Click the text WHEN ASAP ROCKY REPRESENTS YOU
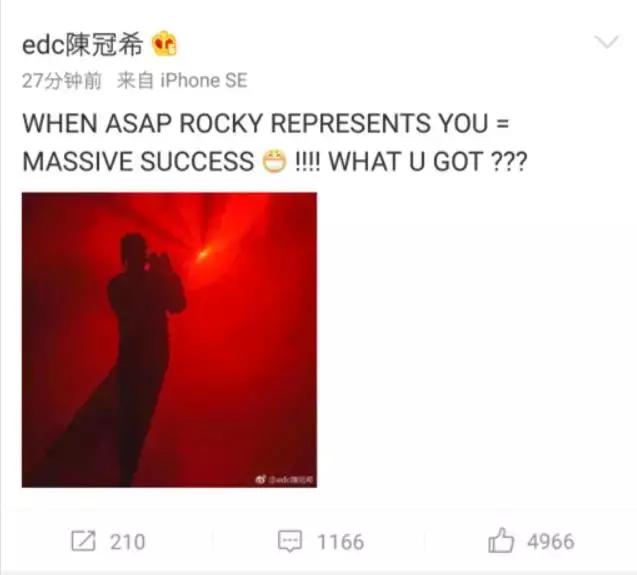The image size is (637, 575). point(255,123)
